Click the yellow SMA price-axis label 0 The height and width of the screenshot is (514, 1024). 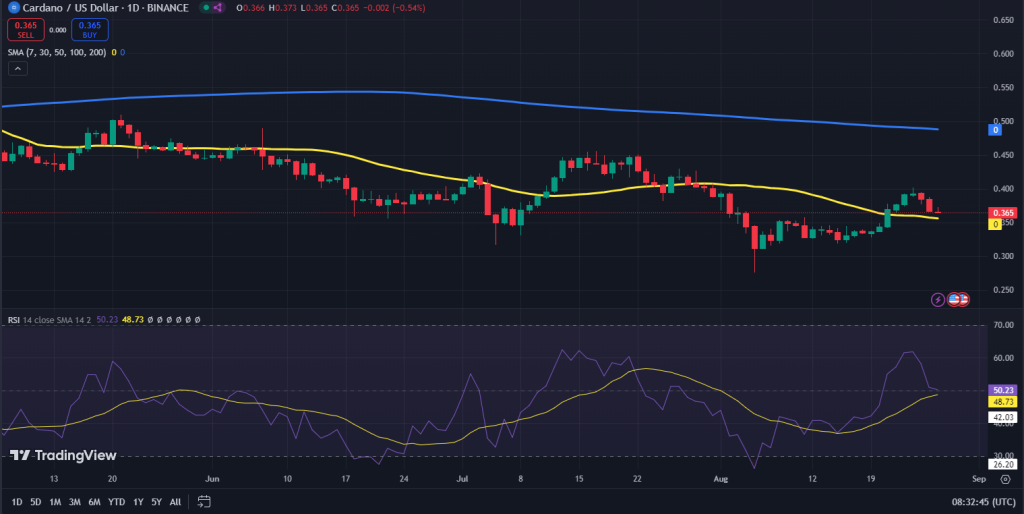coord(995,224)
